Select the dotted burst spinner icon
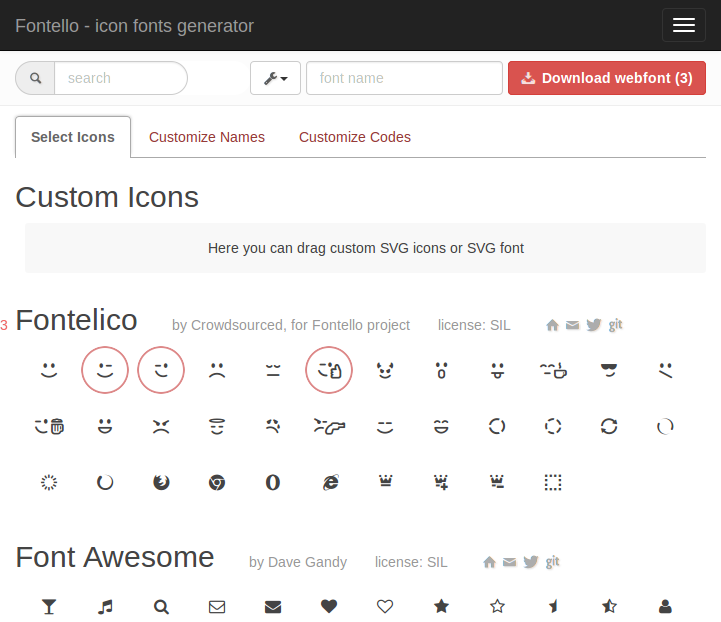Screen dimensions: 721x622 click(49, 482)
